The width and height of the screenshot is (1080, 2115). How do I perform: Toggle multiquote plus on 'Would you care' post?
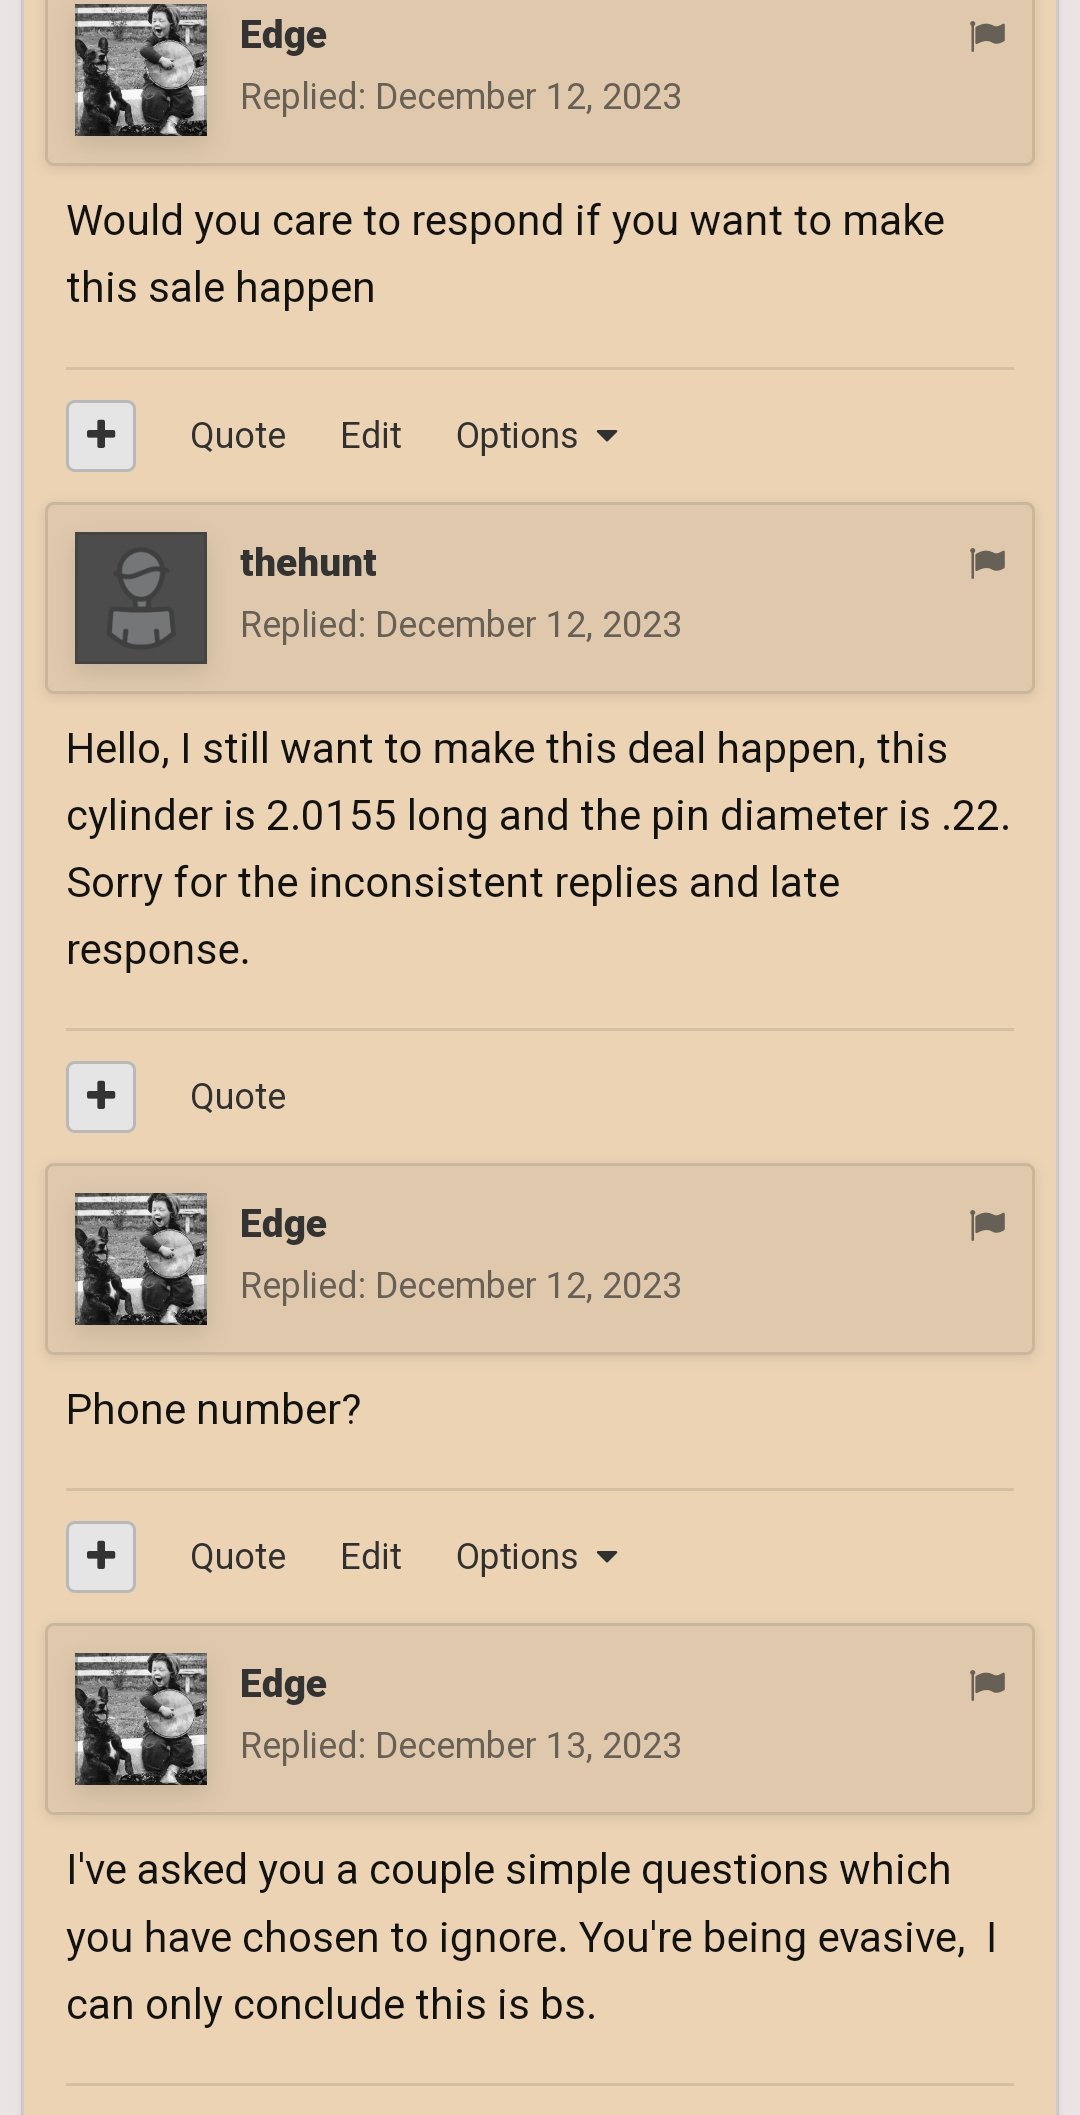[101, 436]
